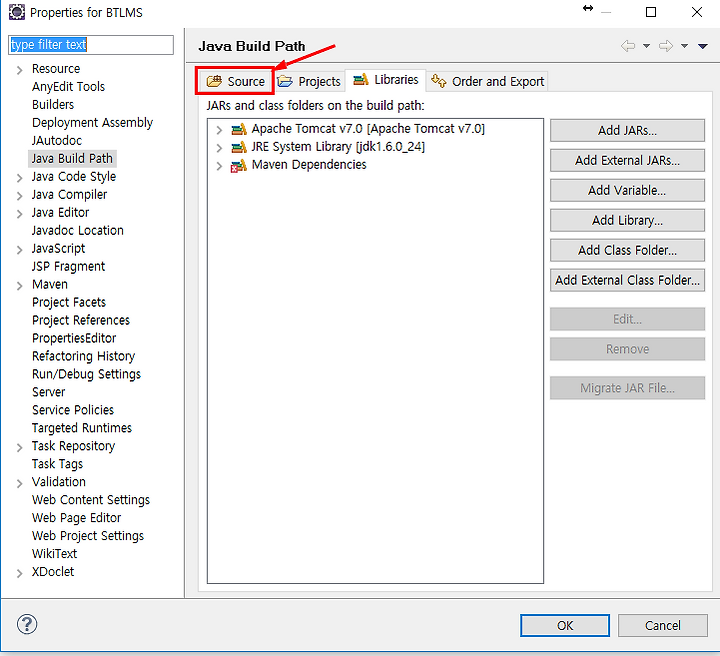Expand the Java Compiler category
Screen dimensions: 720x656
tap(19, 196)
